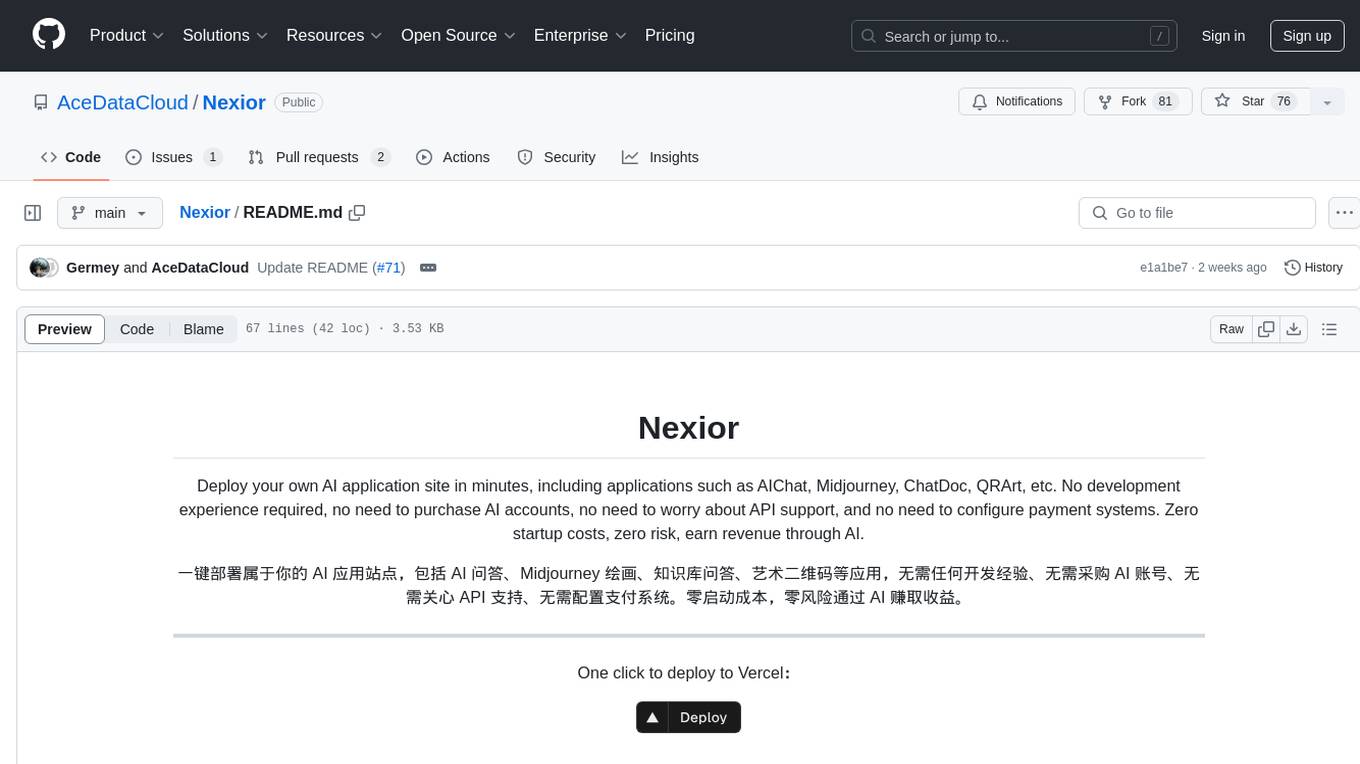Screen dimensions: 1360x764
Task: Open the star lists dropdown arrow
Action: pyautogui.click(x=1327, y=102)
